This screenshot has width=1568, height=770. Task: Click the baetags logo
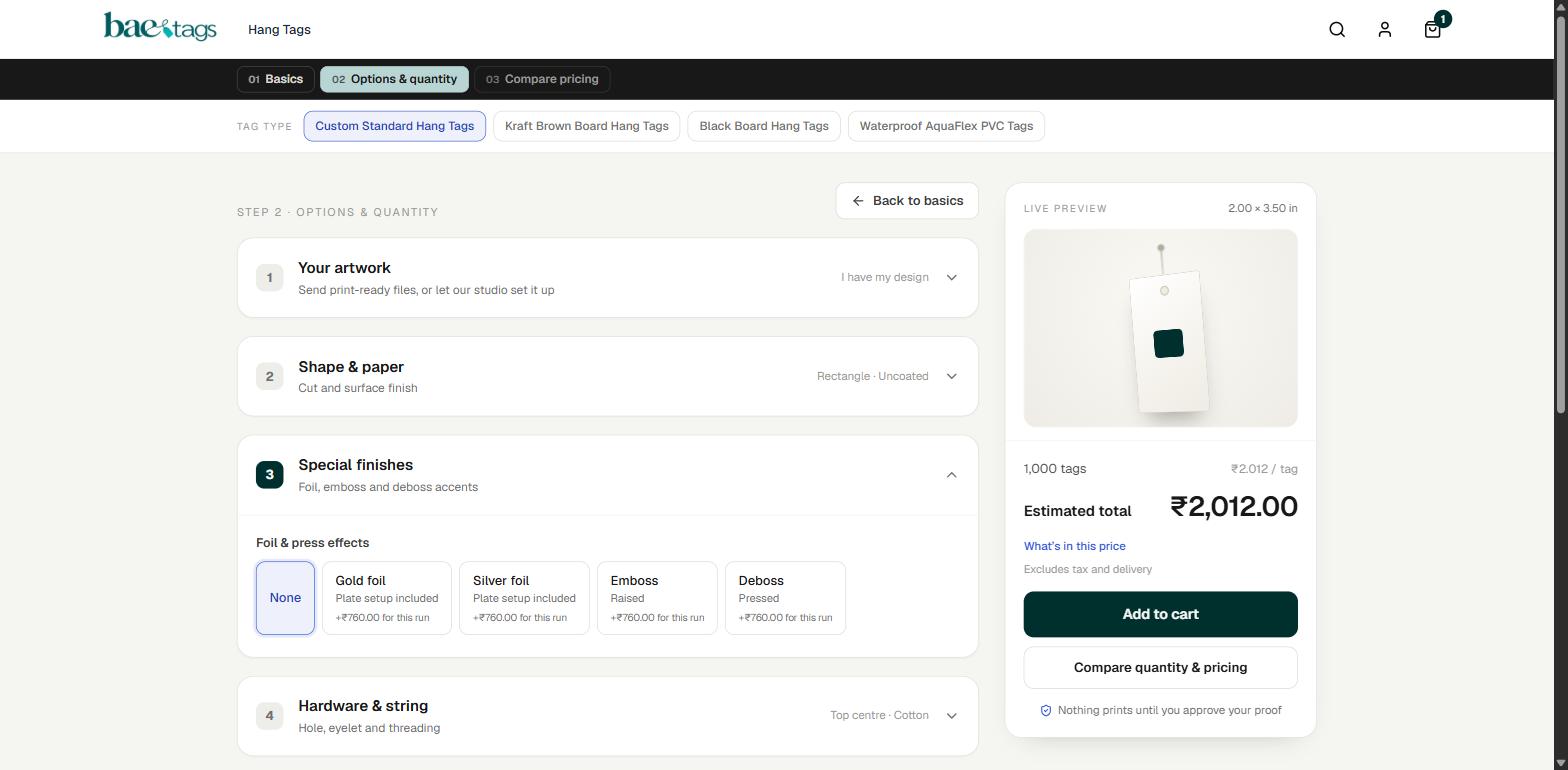click(160, 27)
